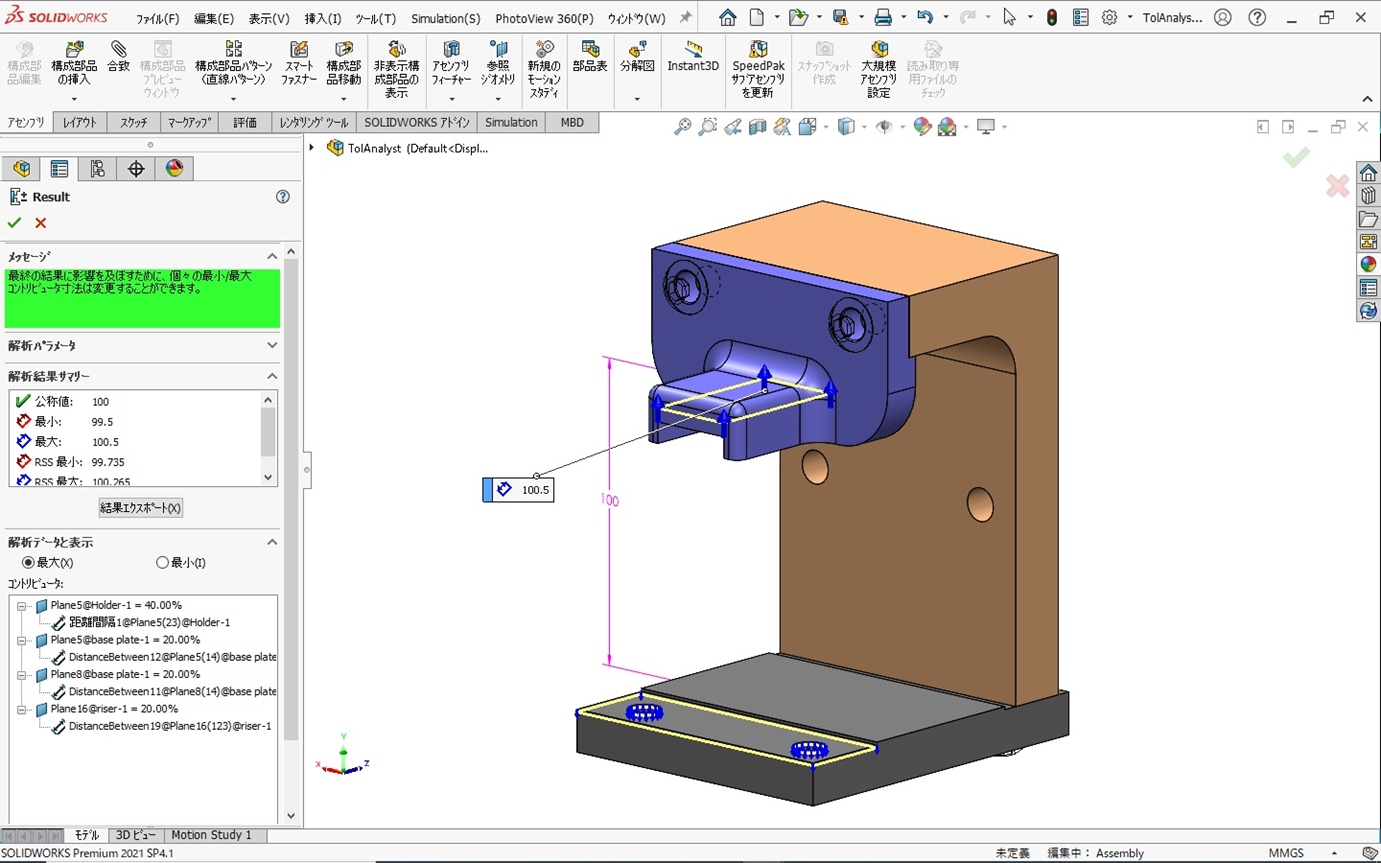Collapse Plane8@base plate-1 tree node

[22, 675]
